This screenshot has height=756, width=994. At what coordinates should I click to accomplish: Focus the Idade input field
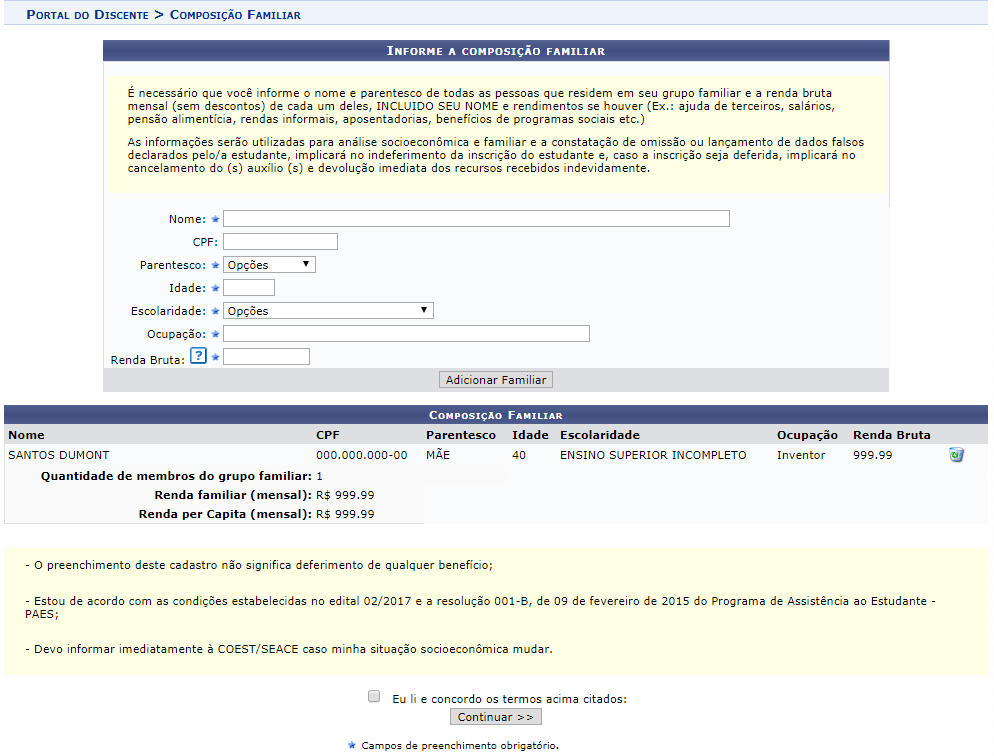coord(247,287)
